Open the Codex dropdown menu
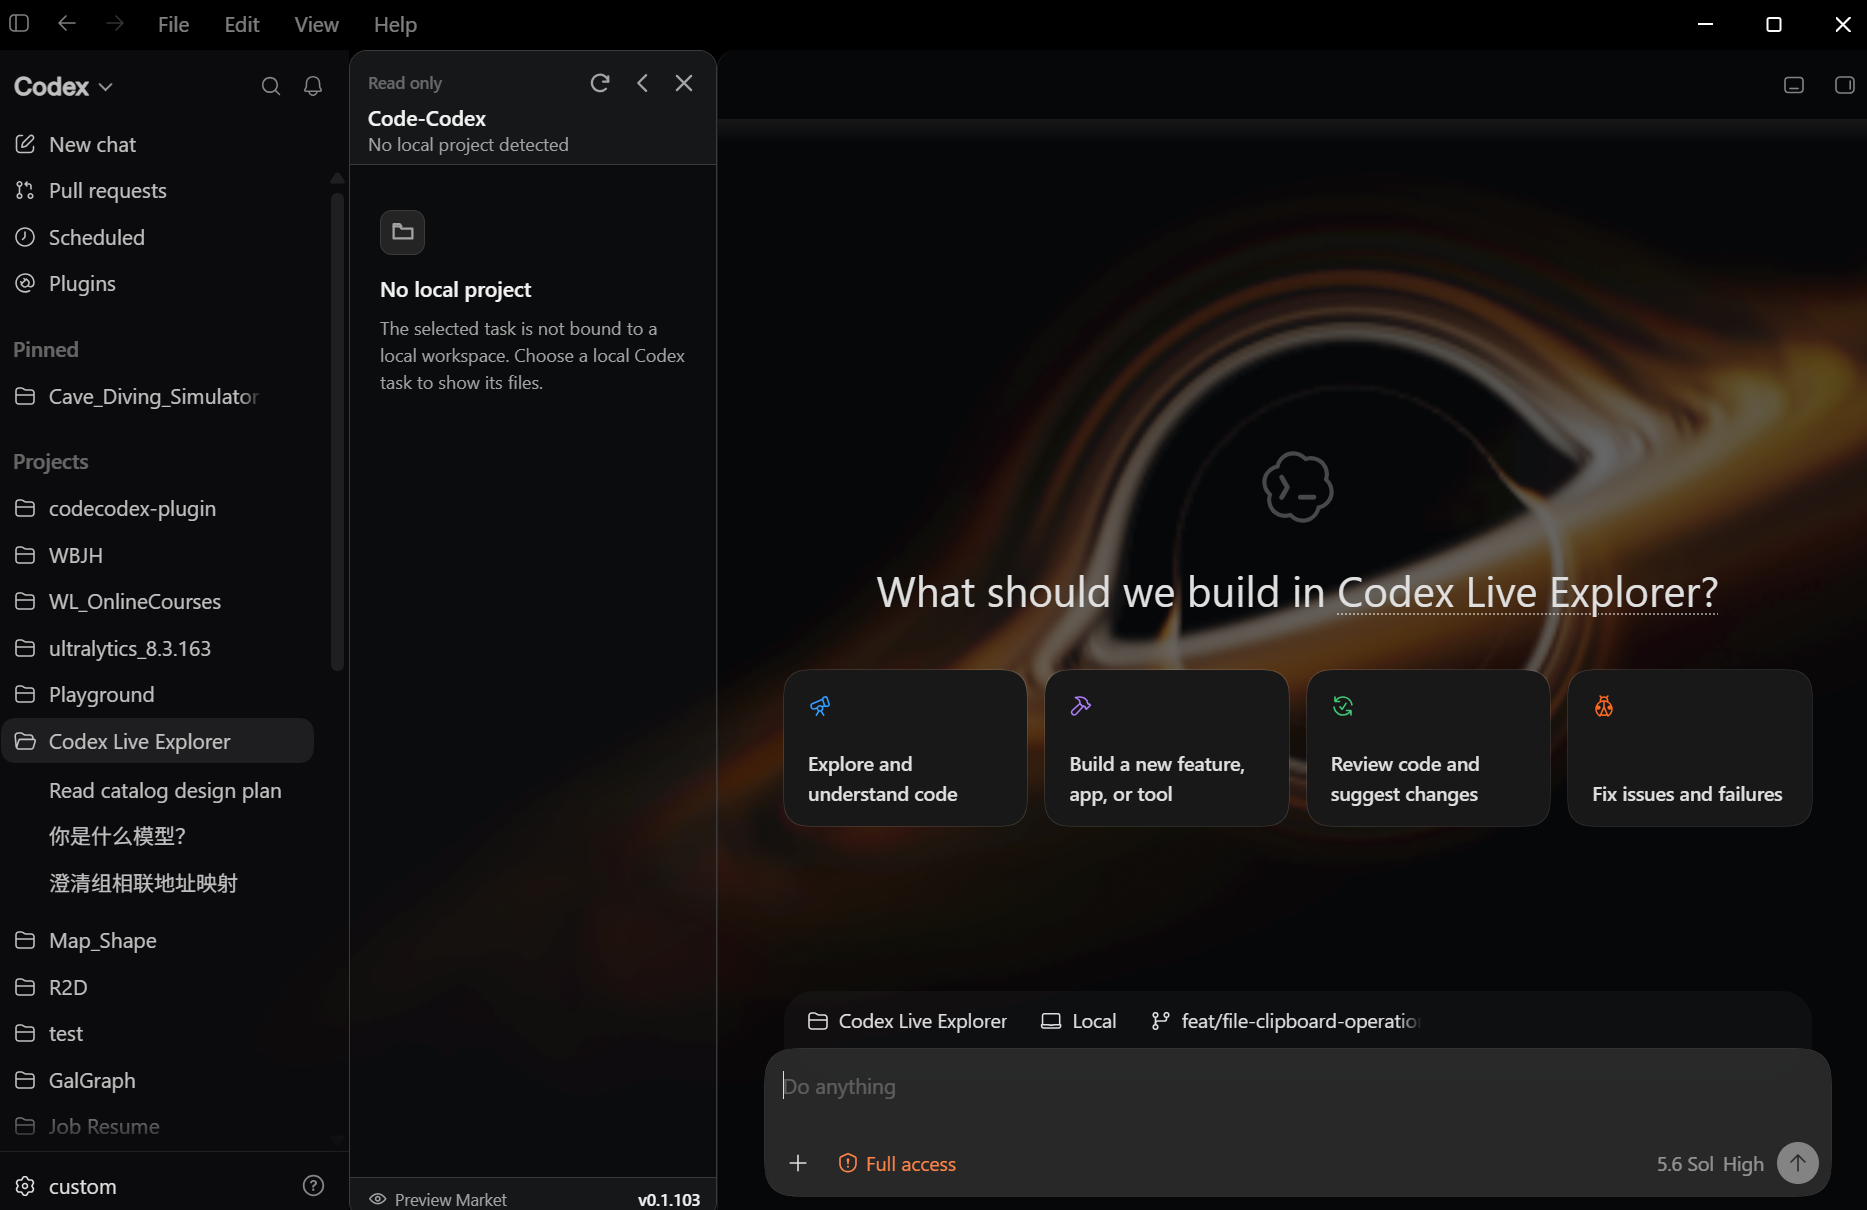Viewport: 1867px width, 1210px height. click(63, 87)
